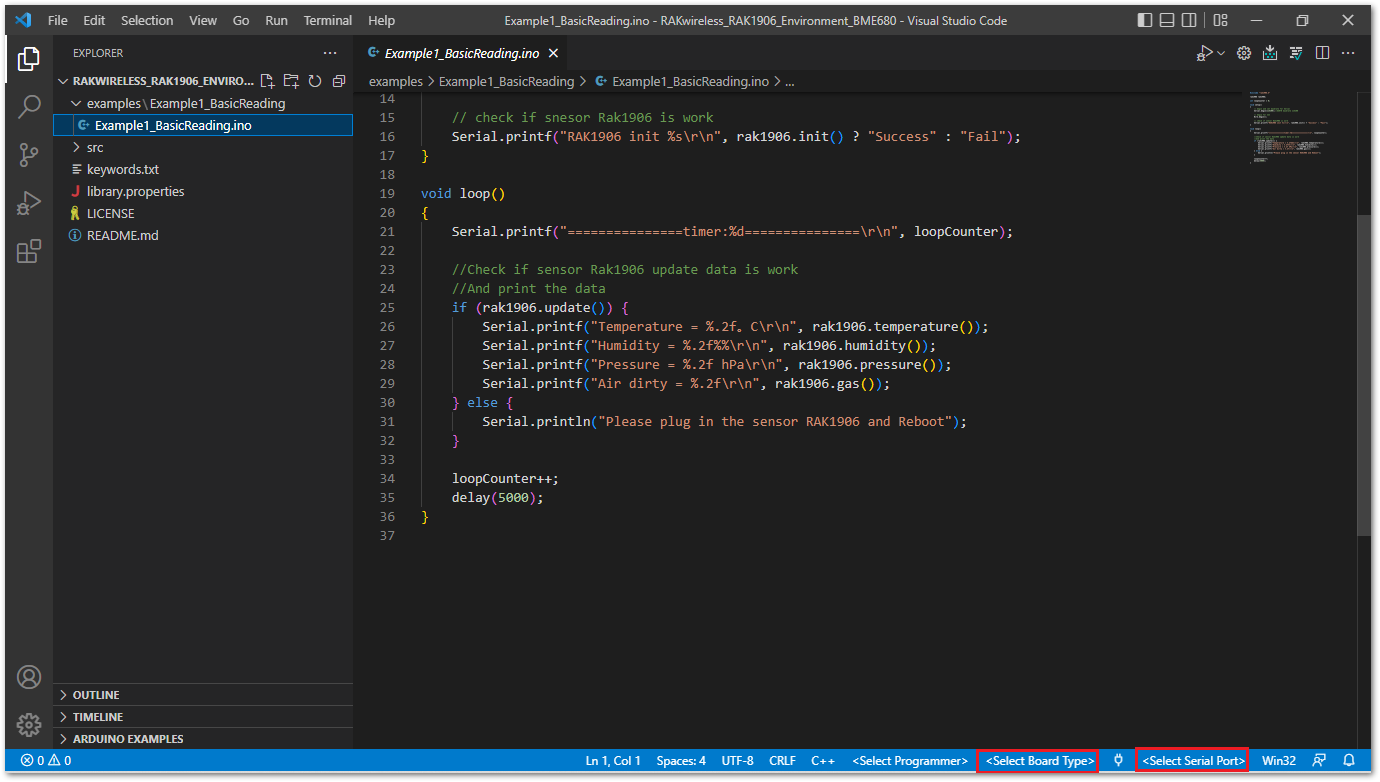
Task: Click Select Serial Port in status bar
Action: tap(1193, 761)
